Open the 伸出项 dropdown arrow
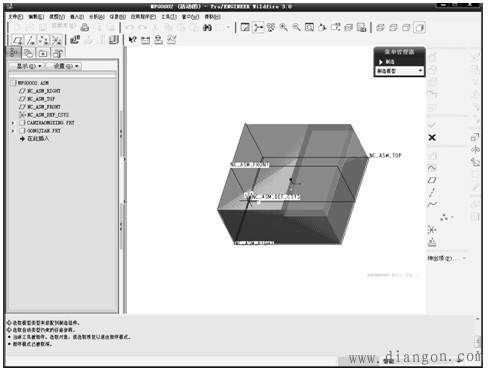The image size is (489, 371). click(x=464, y=258)
